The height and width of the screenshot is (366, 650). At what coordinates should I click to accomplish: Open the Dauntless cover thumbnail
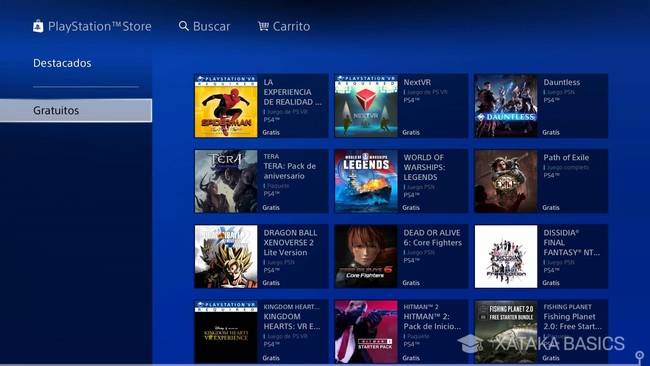(506, 106)
